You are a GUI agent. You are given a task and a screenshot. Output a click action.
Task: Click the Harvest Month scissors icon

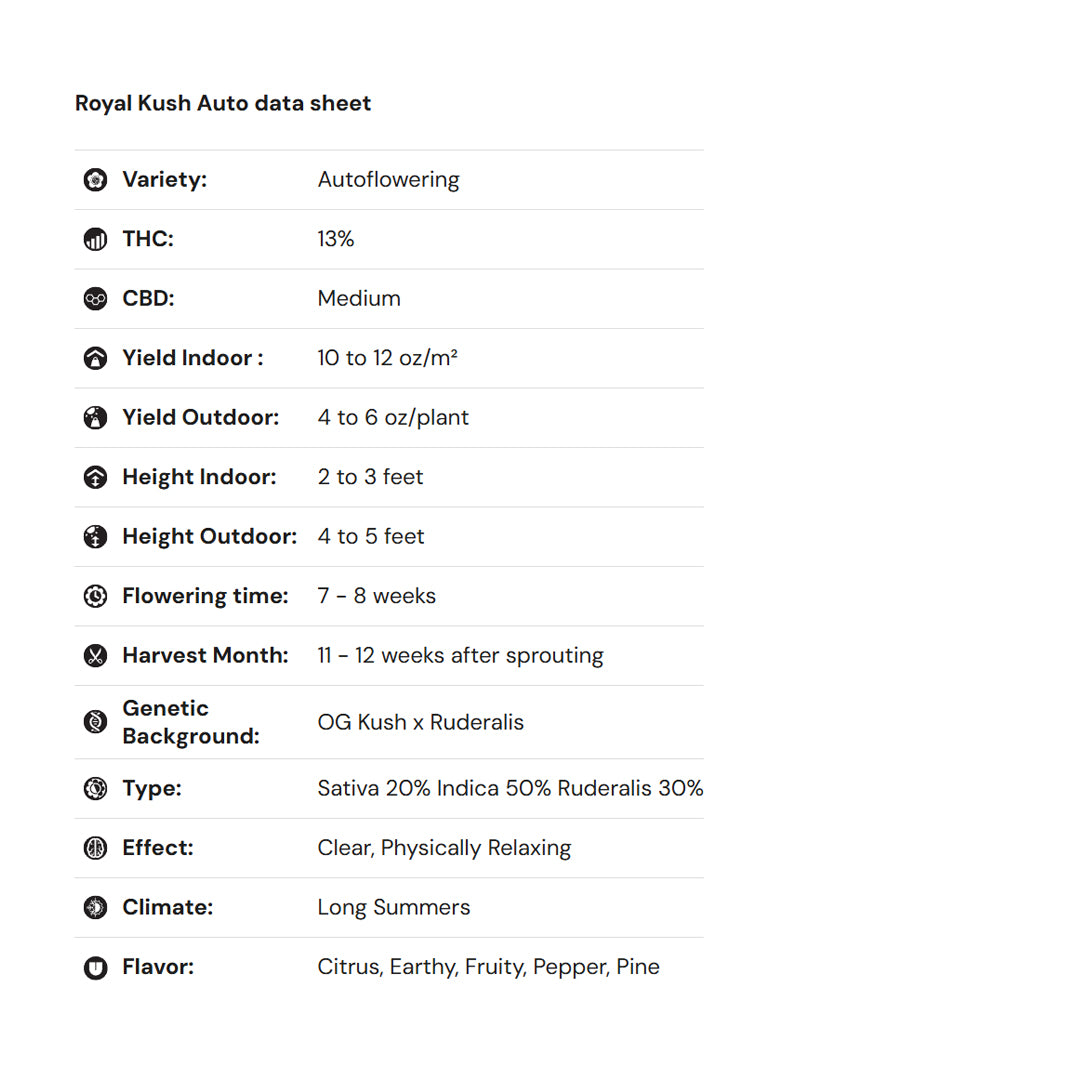point(95,656)
